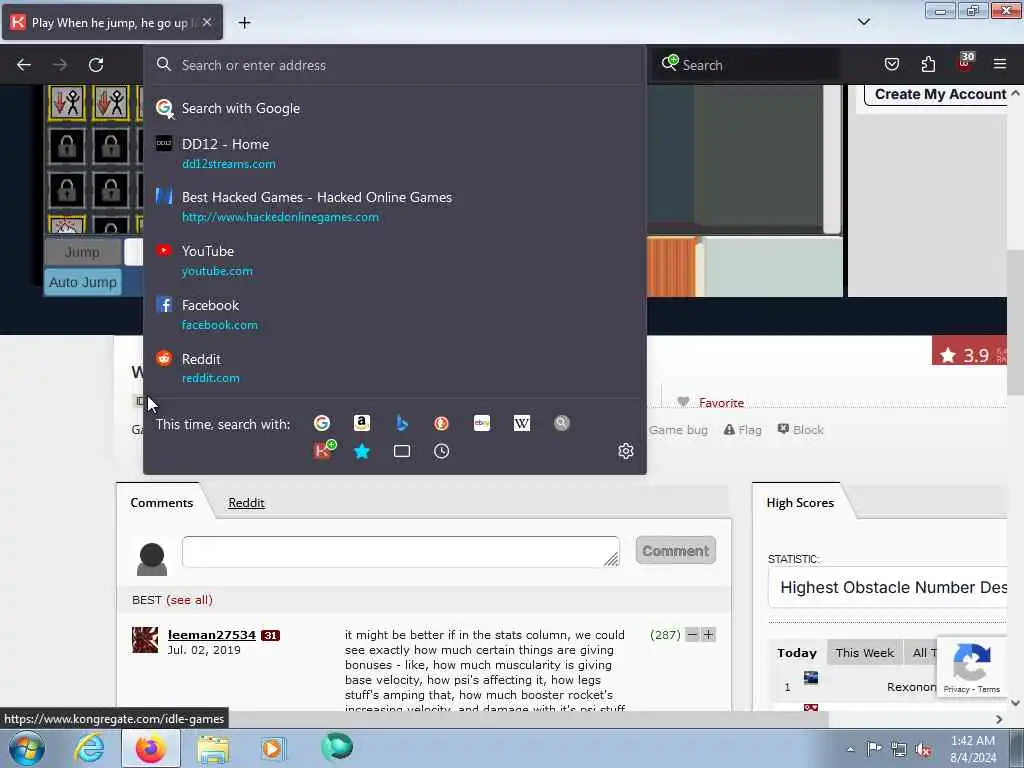Open the Extensions puzzle icon
The width and height of the screenshot is (1024, 768).
[x=928, y=64]
